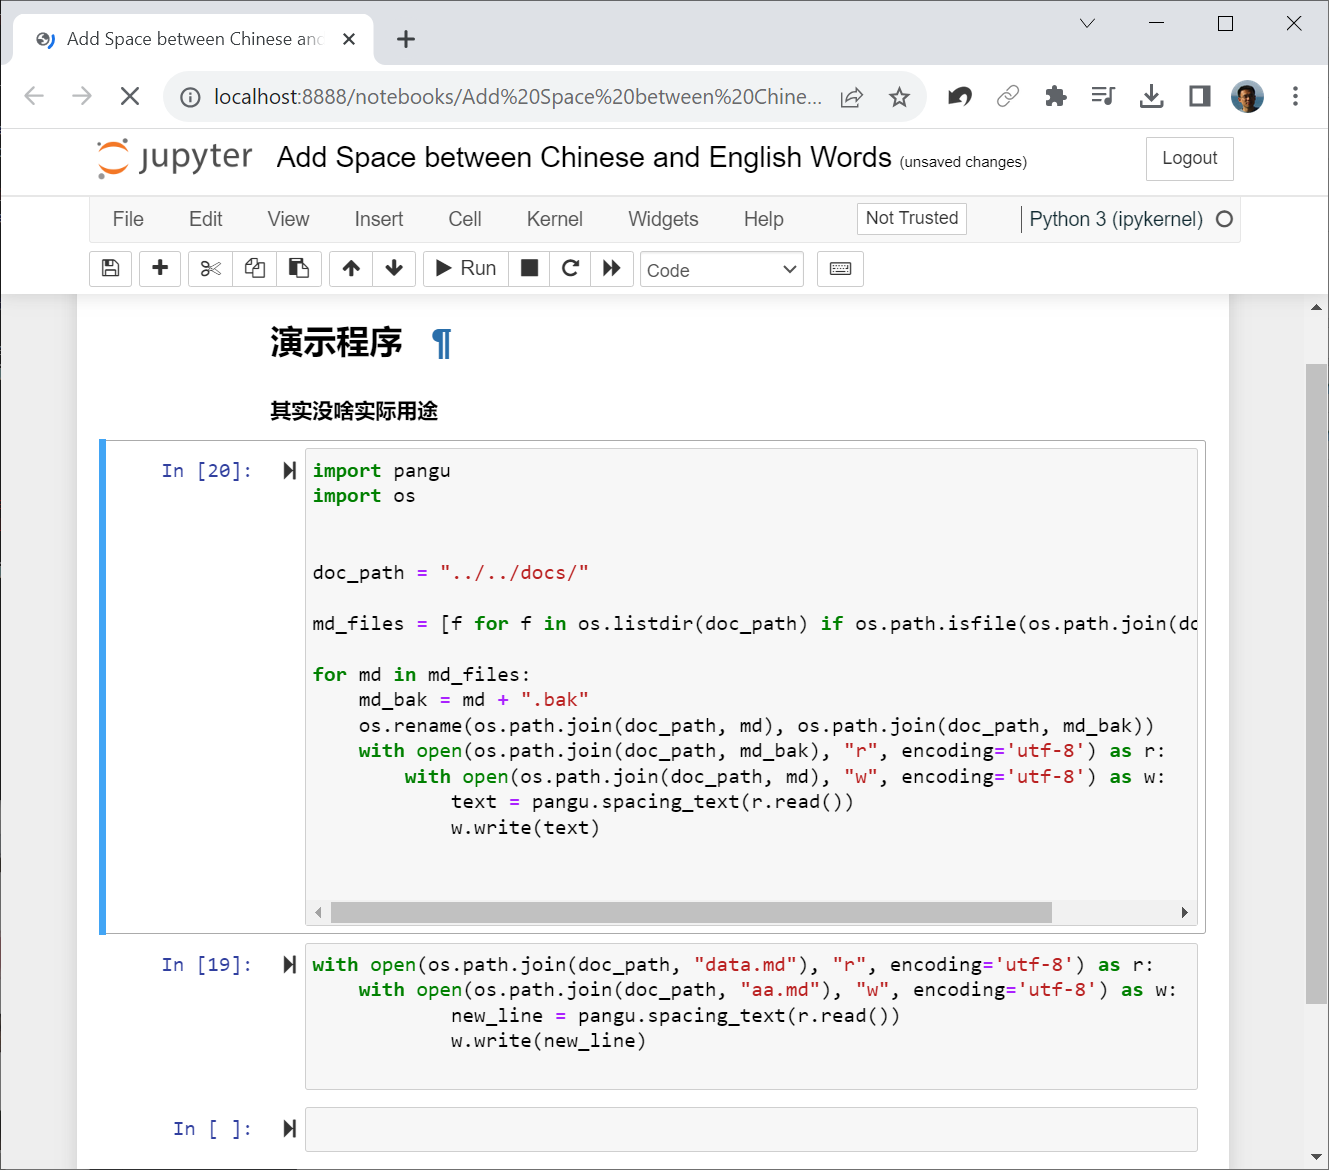Open the File menu
This screenshot has width=1329, height=1170.
pyautogui.click(x=128, y=219)
